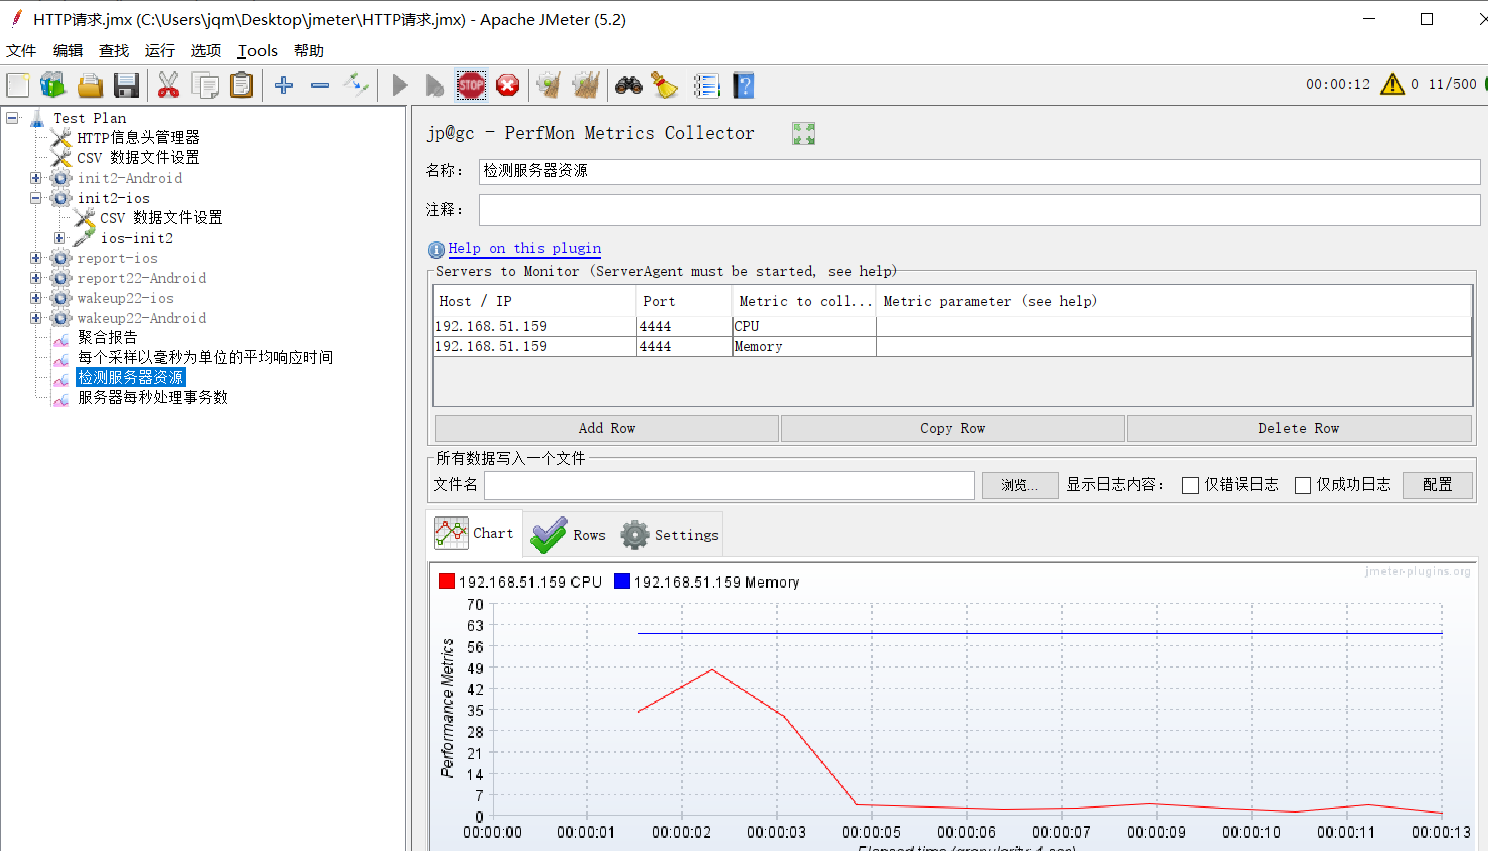Stop the running test
1488x851 pixels.
coord(471,85)
